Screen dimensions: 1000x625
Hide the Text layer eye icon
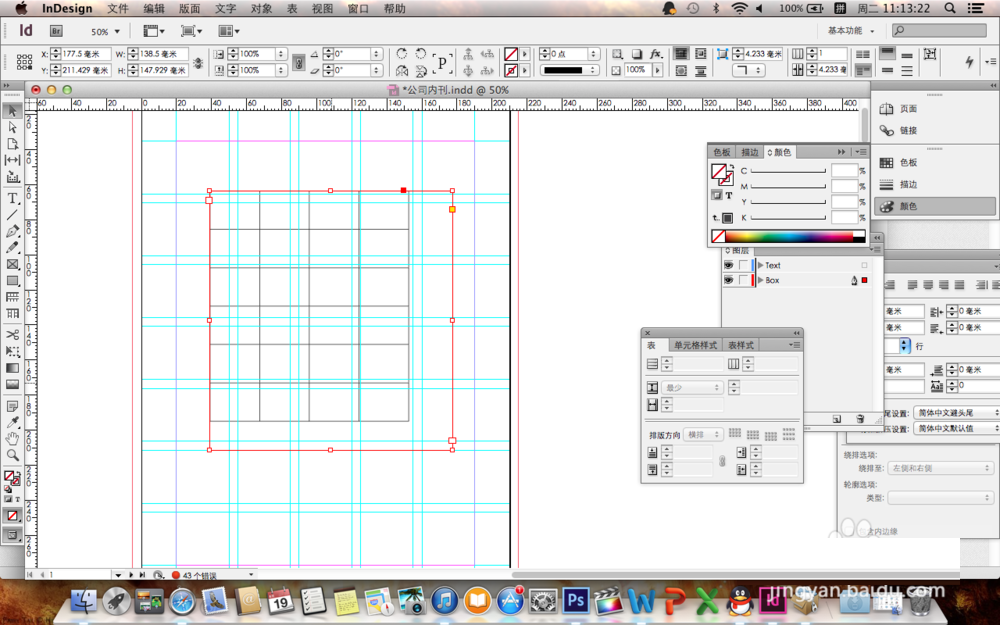coord(728,265)
